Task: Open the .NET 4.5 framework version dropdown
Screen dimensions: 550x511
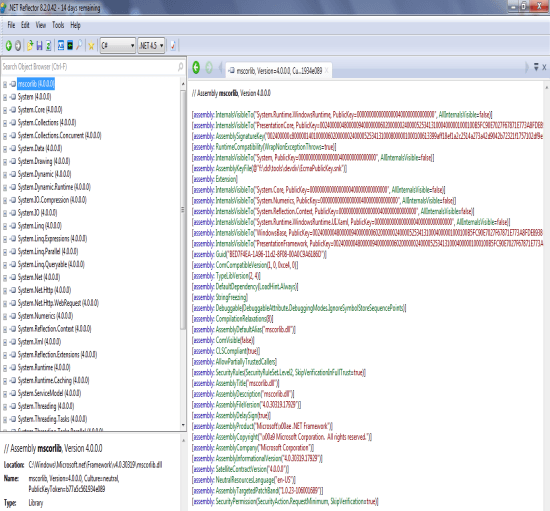Action: click(152, 46)
